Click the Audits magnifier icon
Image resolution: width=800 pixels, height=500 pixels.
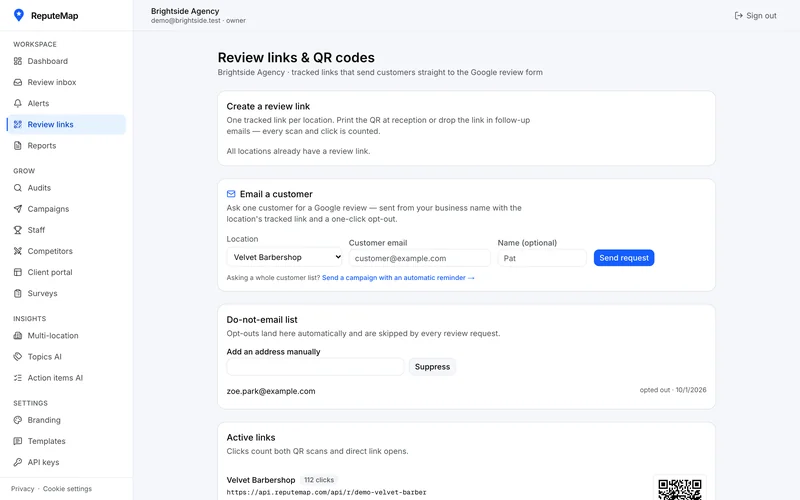(18, 188)
